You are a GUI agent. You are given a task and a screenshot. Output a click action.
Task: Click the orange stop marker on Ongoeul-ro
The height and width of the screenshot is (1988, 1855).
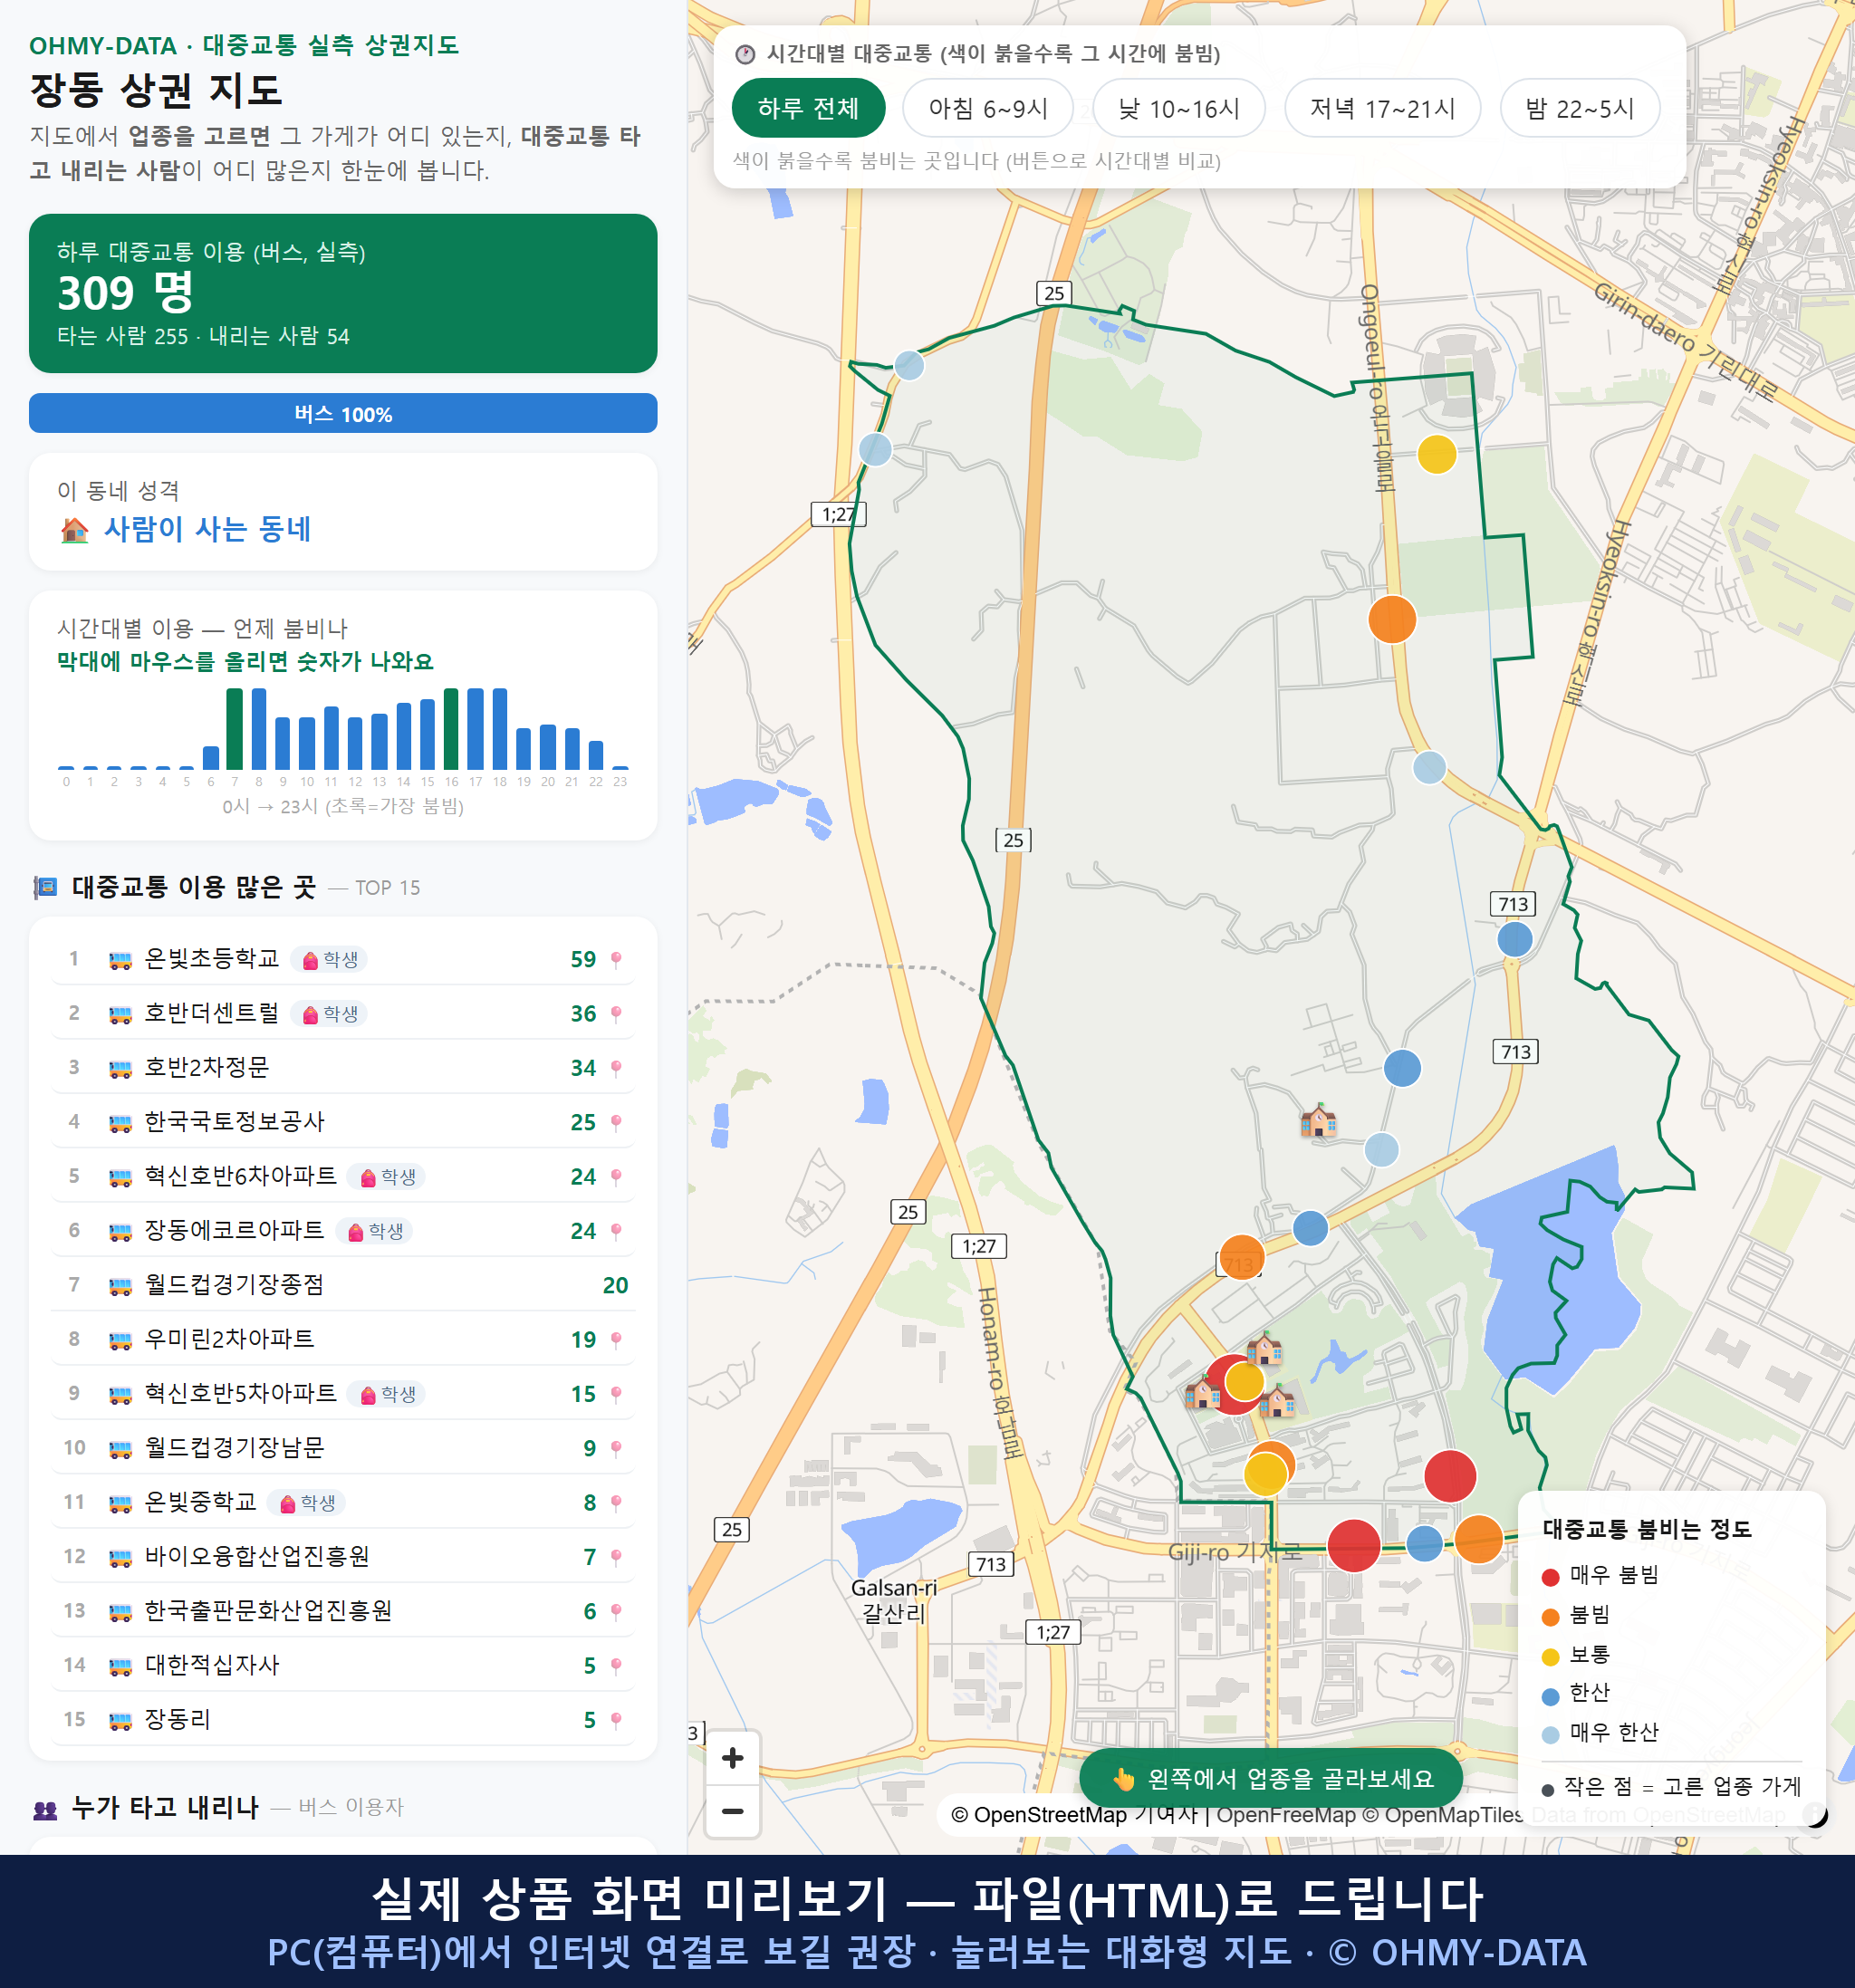click(1392, 619)
